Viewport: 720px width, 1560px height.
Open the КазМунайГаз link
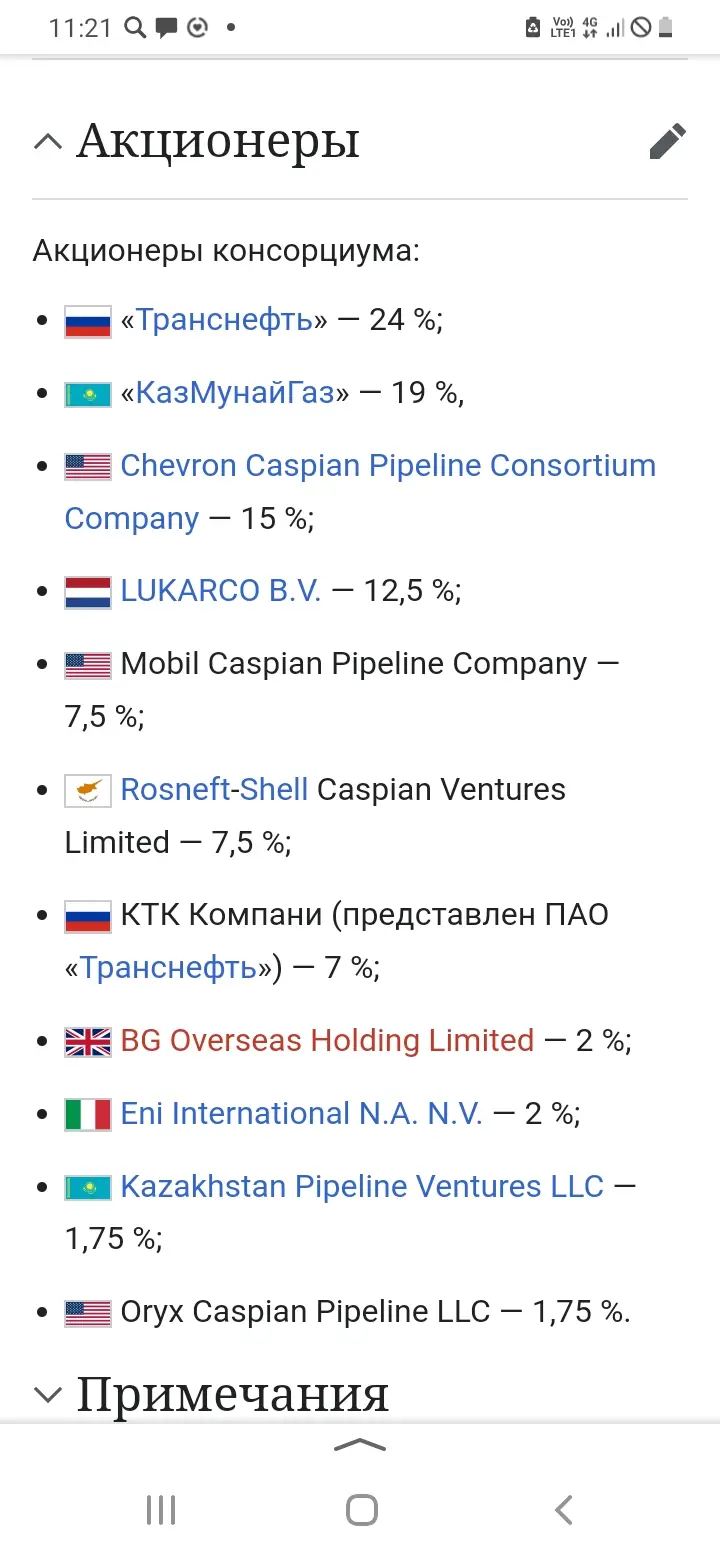235,393
